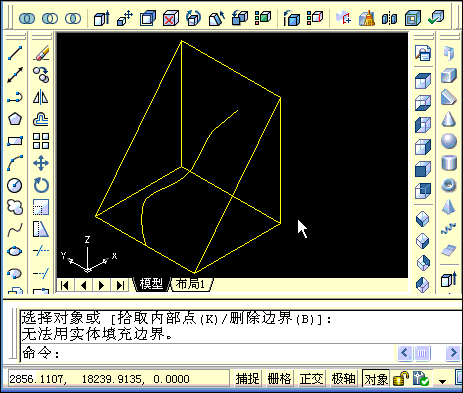The width and height of the screenshot is (463, 393).
Task: Select the Subtract solids tool
Action: (x=50, y=18)
